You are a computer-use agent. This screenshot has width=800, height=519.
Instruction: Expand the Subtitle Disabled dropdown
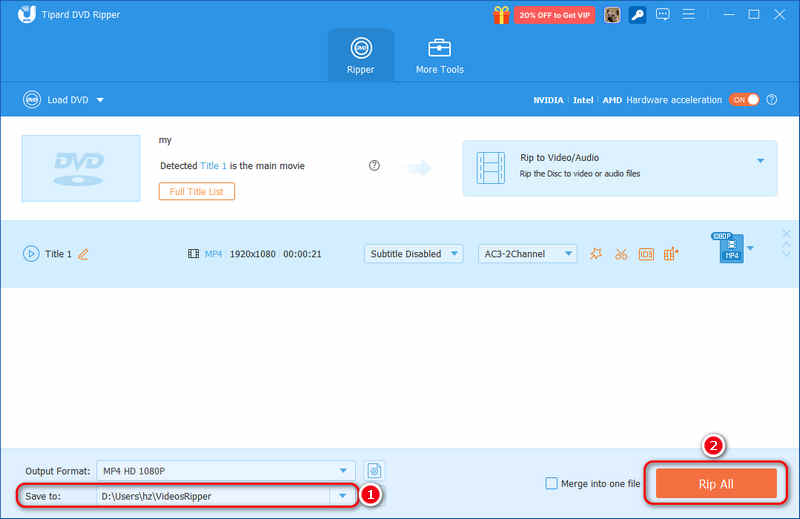coord(413,254)
